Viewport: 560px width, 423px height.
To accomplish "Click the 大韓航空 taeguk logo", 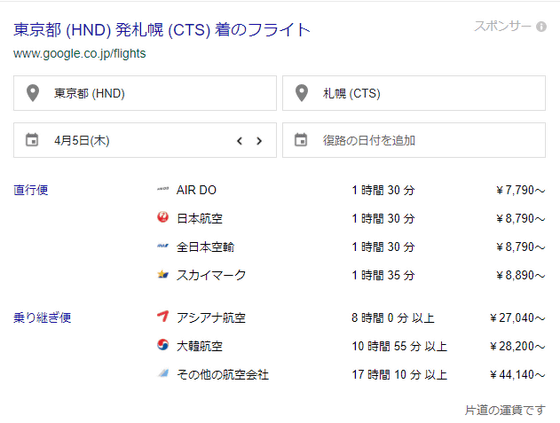I will click(x=163, y=345).
